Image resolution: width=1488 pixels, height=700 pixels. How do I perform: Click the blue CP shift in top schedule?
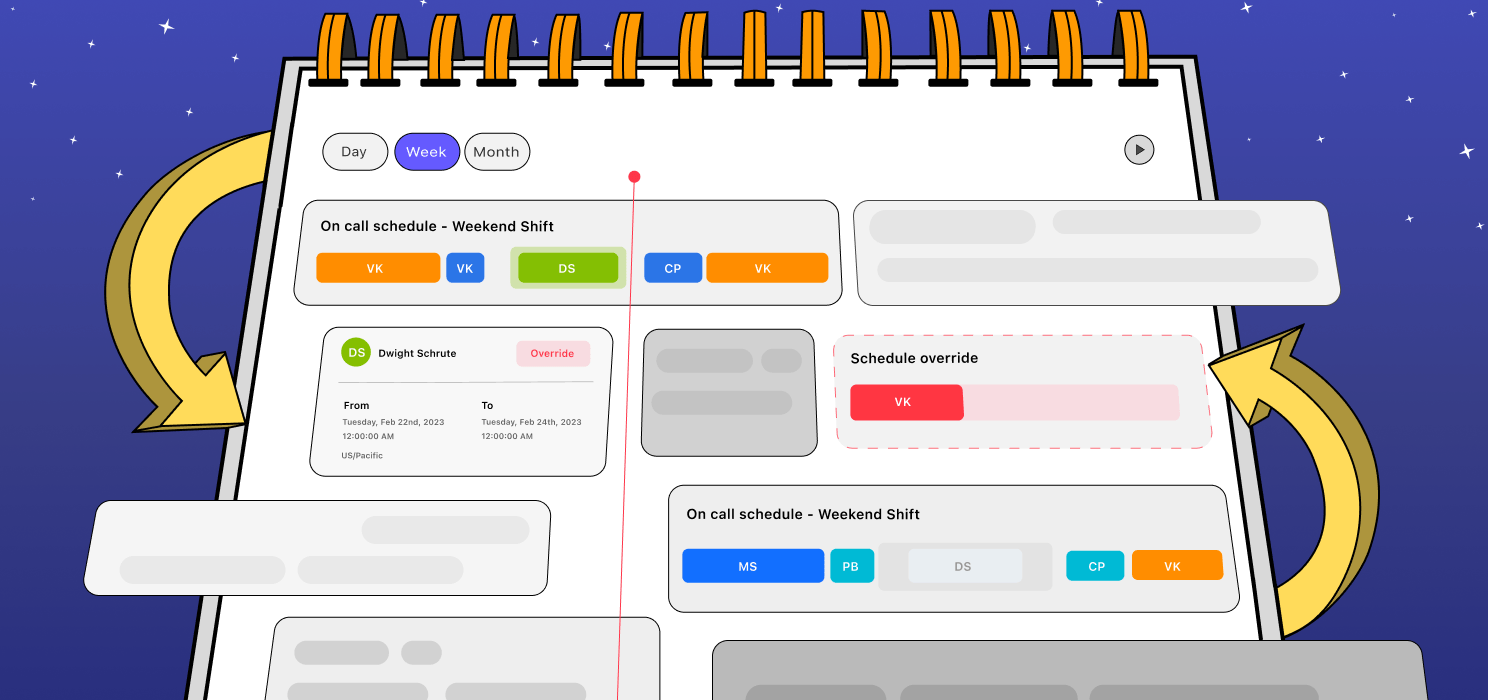(x=673, y=268)
